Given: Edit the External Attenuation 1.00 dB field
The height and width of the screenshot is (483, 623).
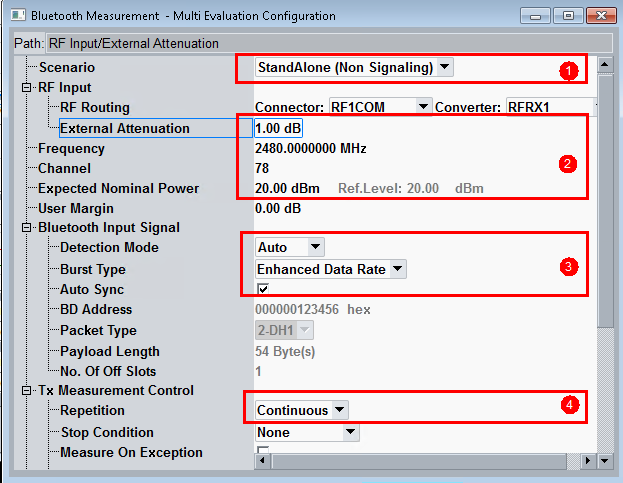Looking at the screenshot, I should [x=278, y=128].
